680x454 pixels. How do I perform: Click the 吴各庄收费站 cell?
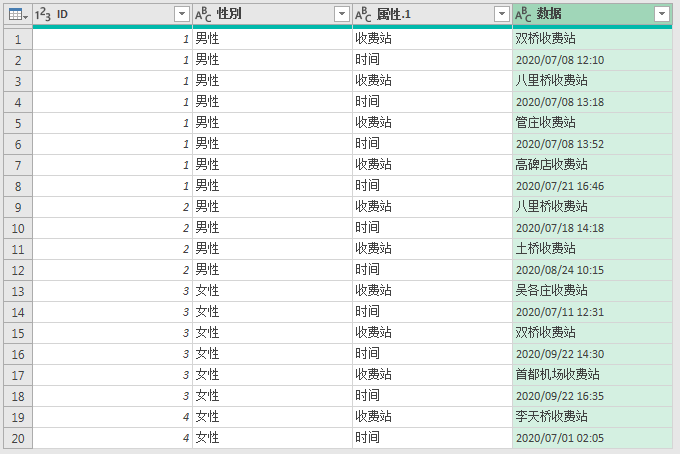pos(592,291)
